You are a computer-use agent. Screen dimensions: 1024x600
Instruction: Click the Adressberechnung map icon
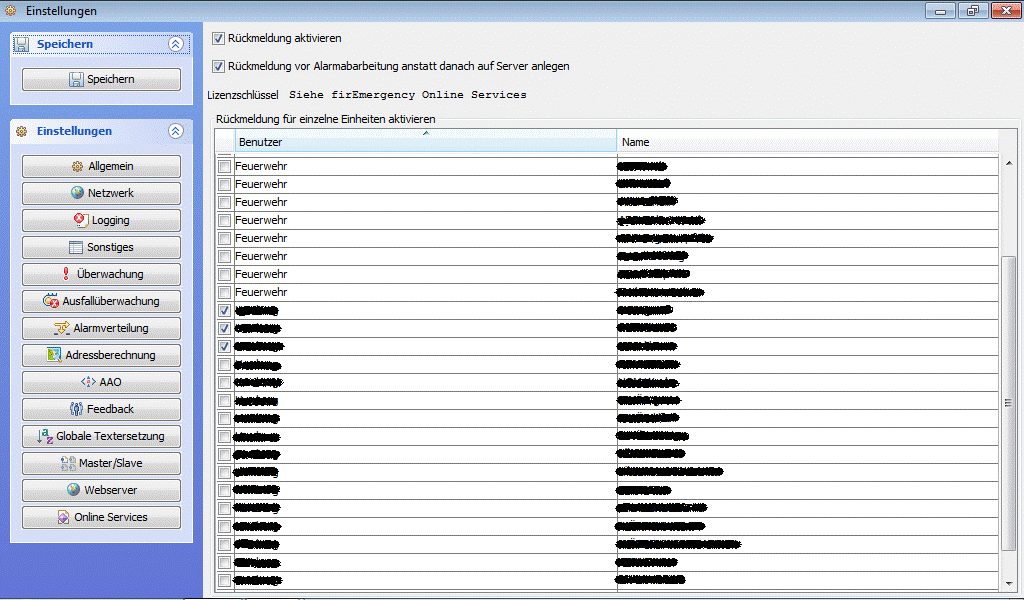(56, 355)
